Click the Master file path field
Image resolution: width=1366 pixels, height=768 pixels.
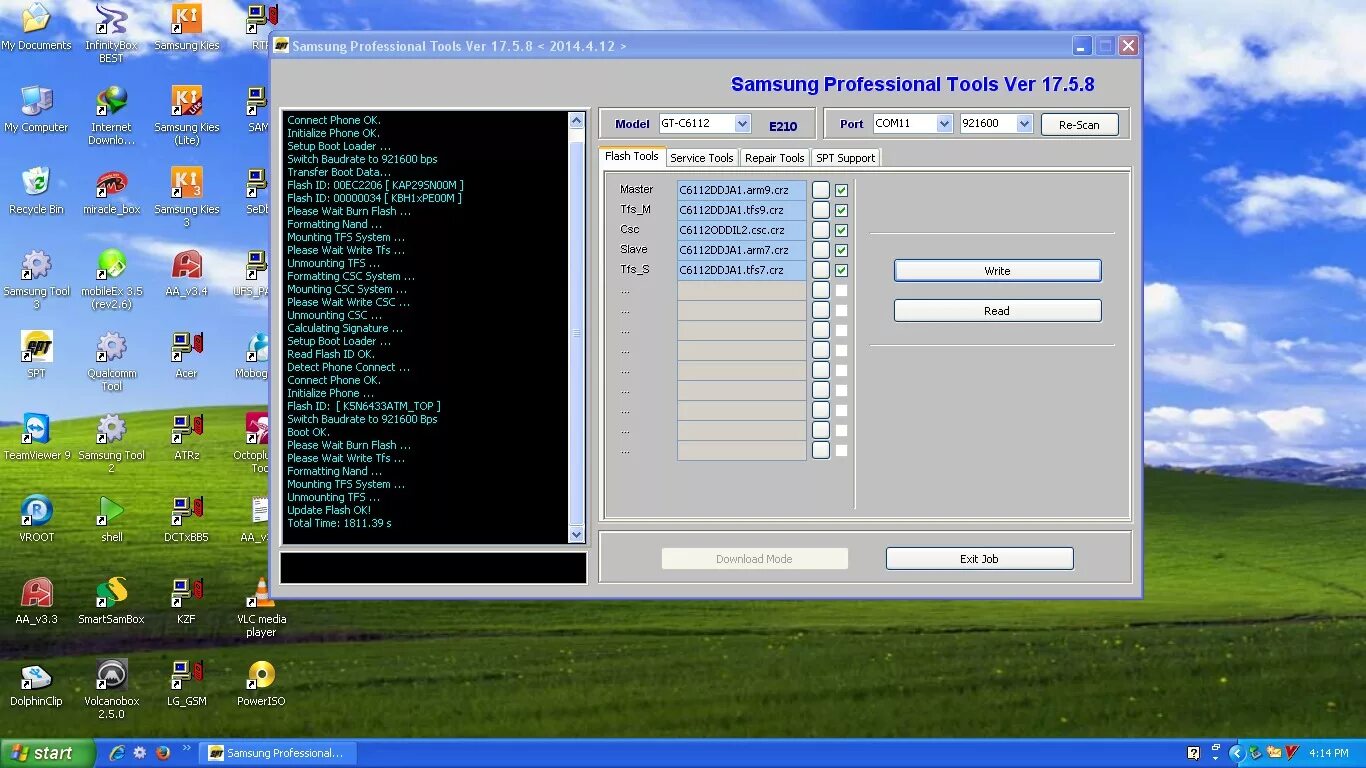click(742, 190)
